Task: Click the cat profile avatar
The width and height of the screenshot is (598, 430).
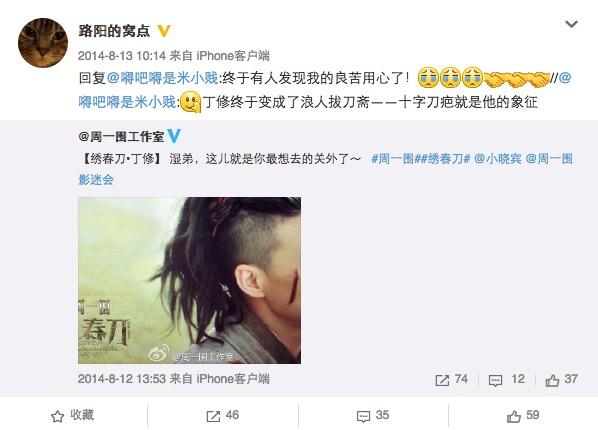Action: click(43, 43)
